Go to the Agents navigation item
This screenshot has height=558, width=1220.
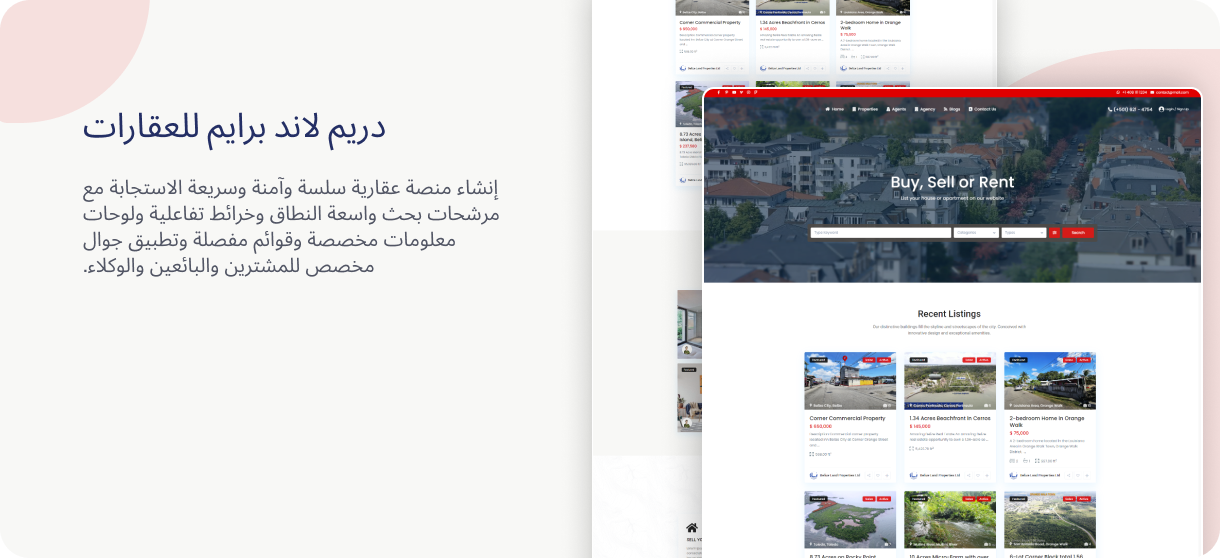(x=896, y=109)
